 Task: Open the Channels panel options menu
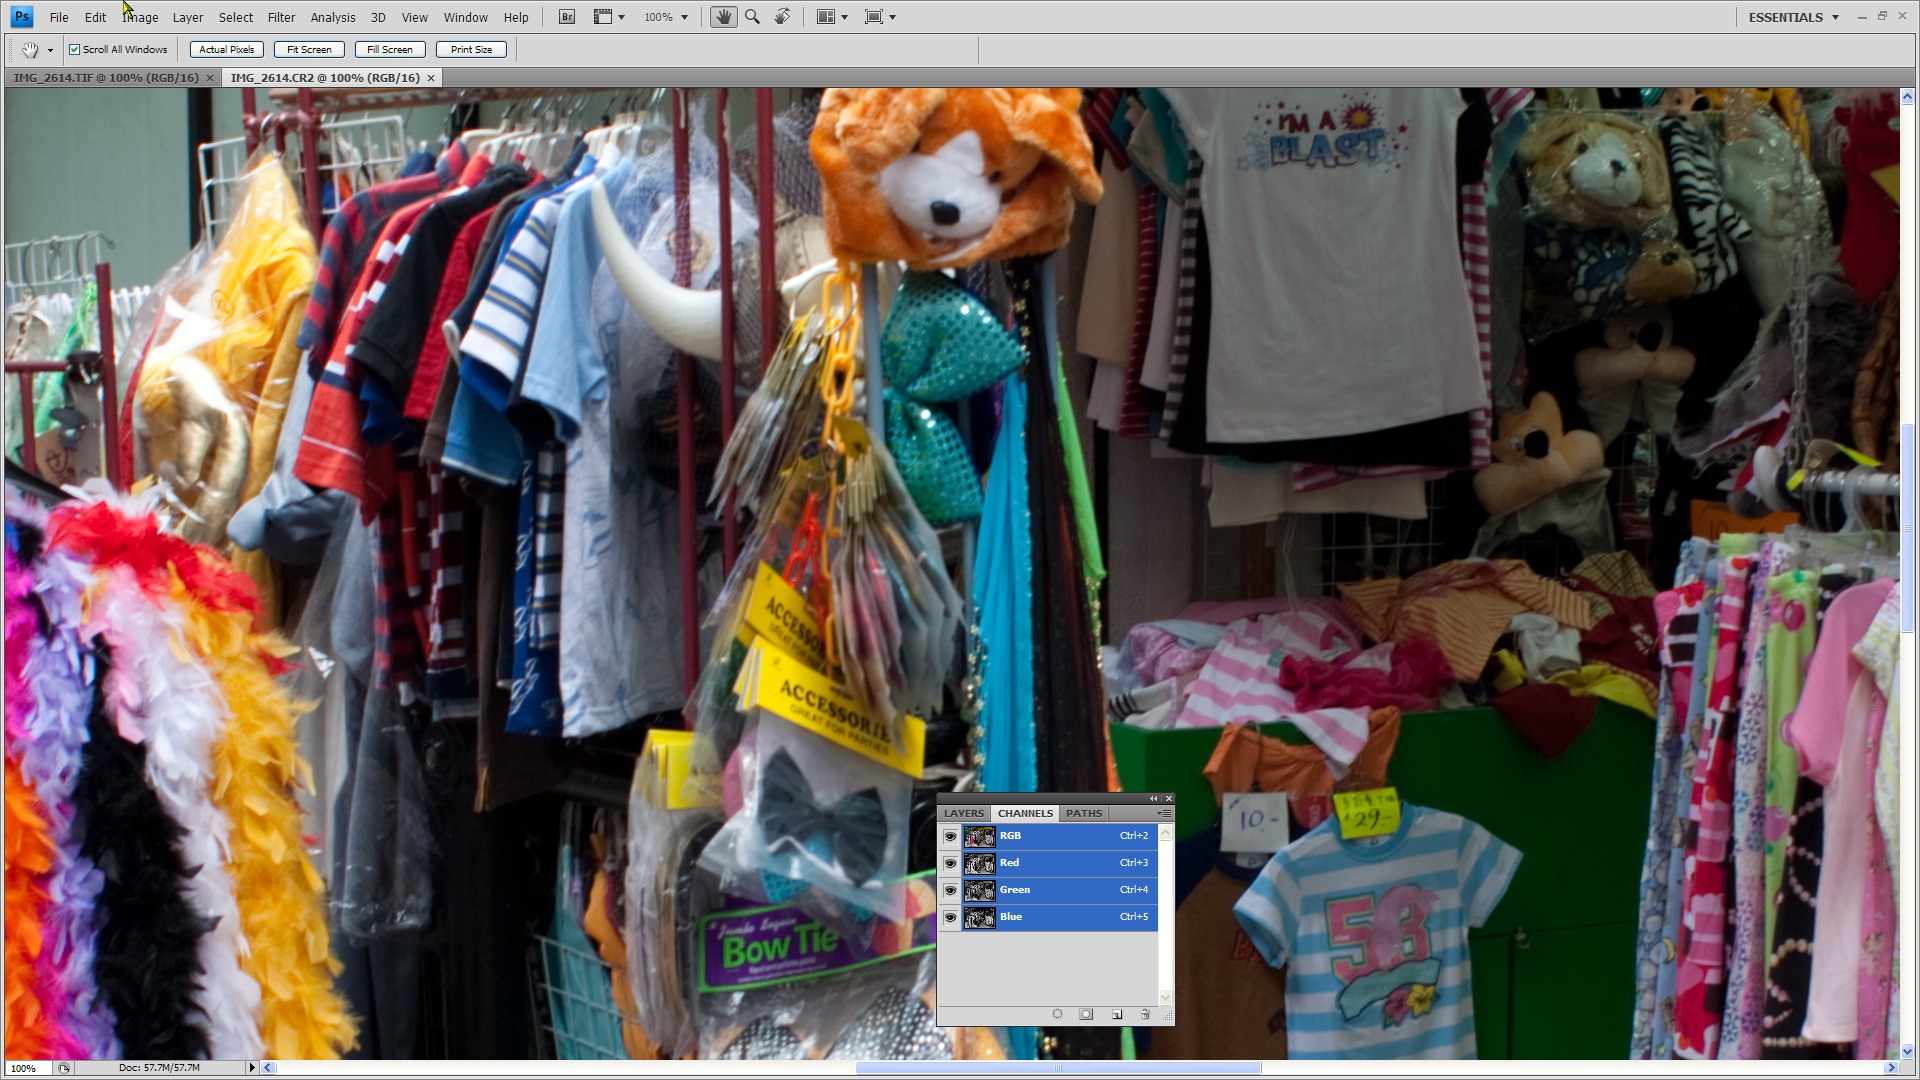point(1164,813)
